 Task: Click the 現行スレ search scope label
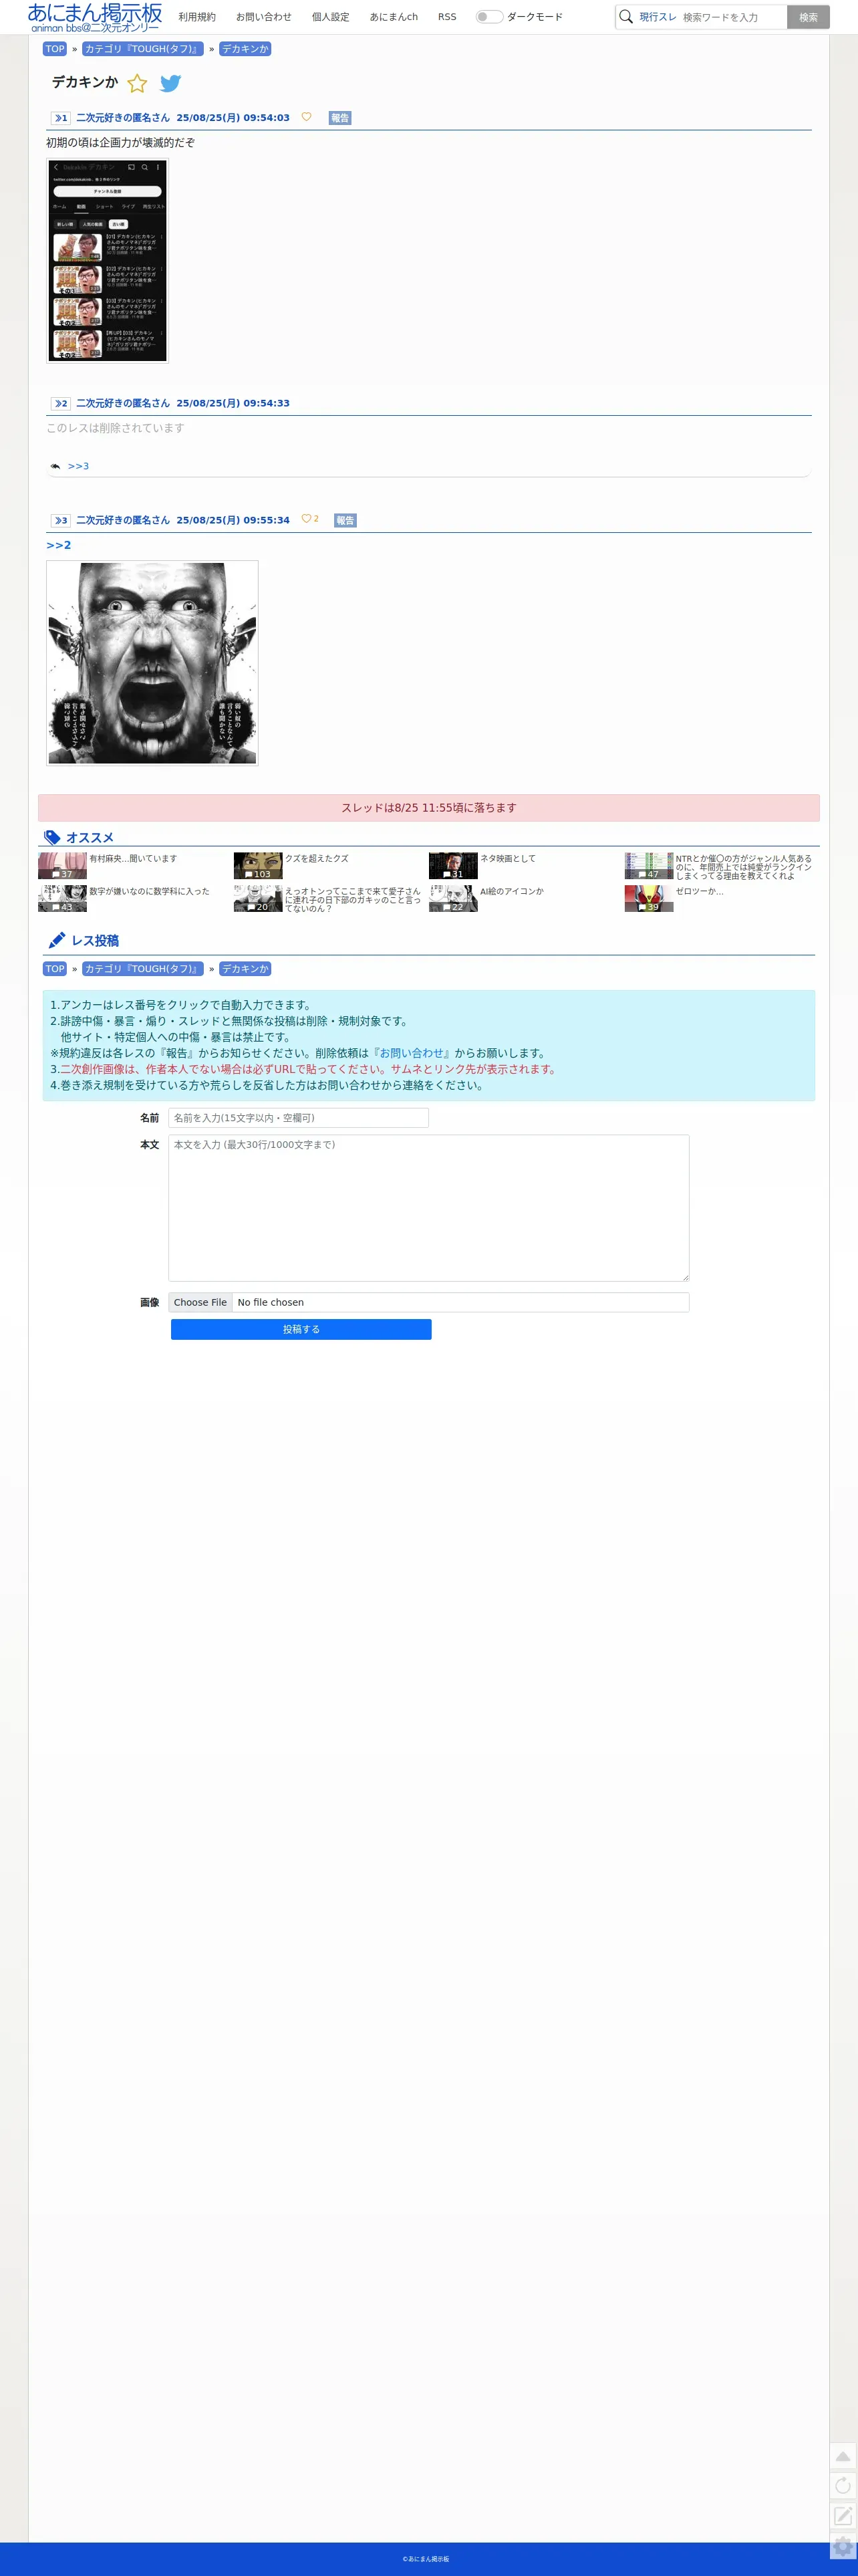[657, 17]
